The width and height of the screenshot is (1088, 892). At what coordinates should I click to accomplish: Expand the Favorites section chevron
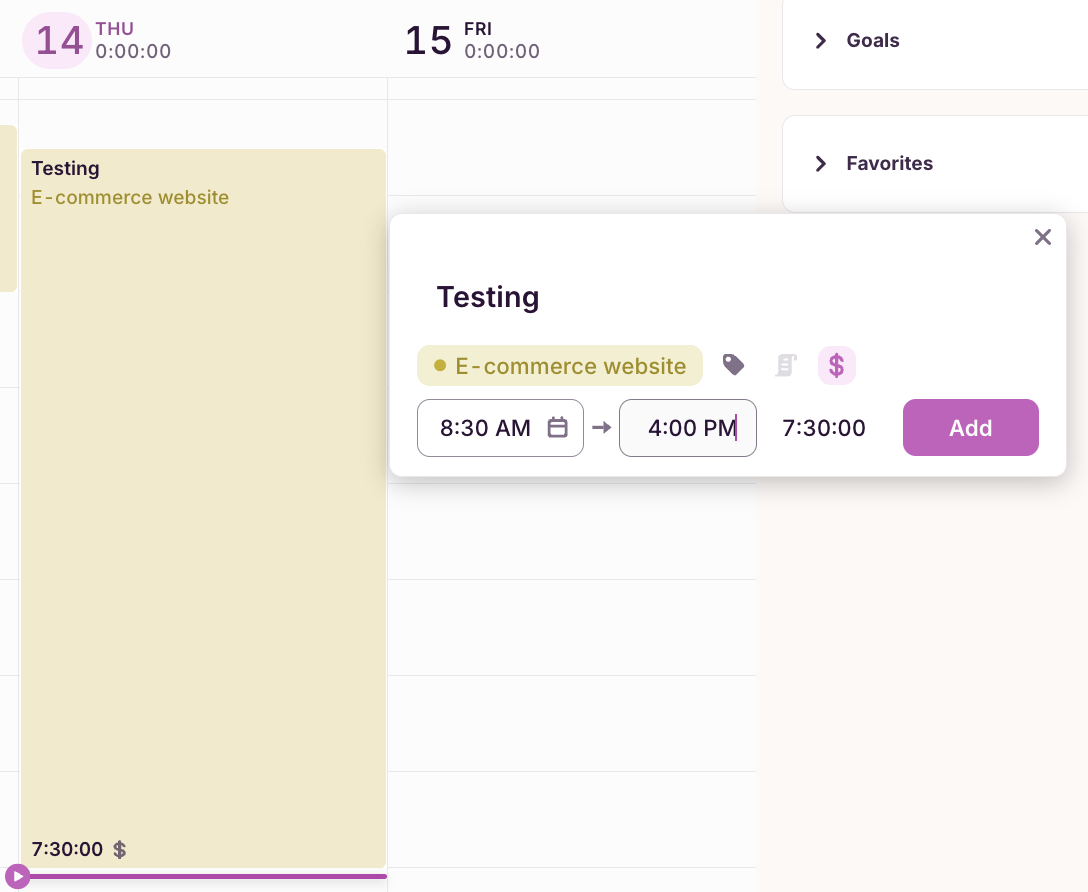[821, 164]
